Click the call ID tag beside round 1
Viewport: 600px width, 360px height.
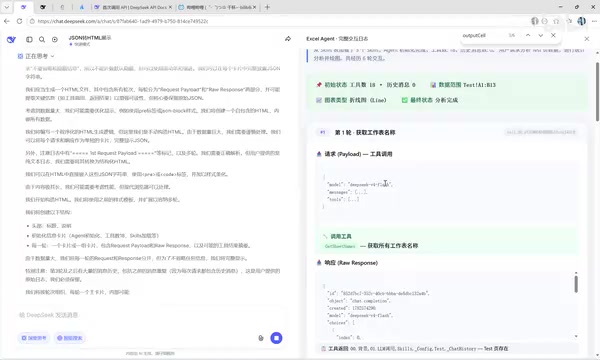pyautogui.click(x=541, y=132)
